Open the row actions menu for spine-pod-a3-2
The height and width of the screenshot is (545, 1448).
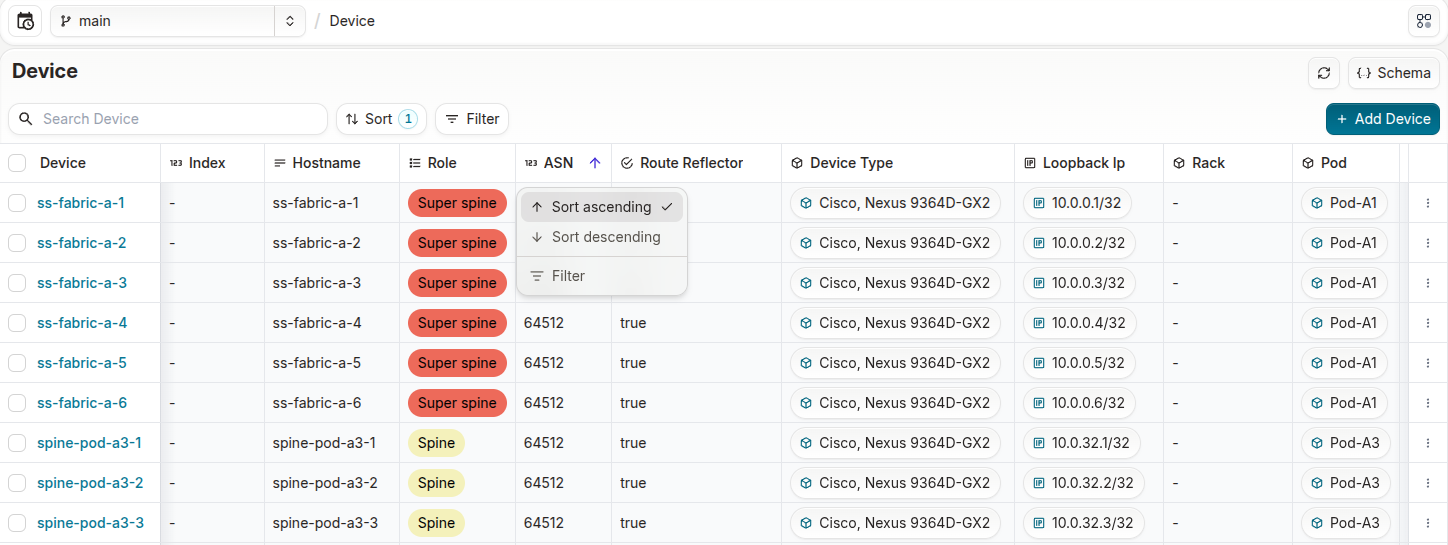pos(1428,483)
